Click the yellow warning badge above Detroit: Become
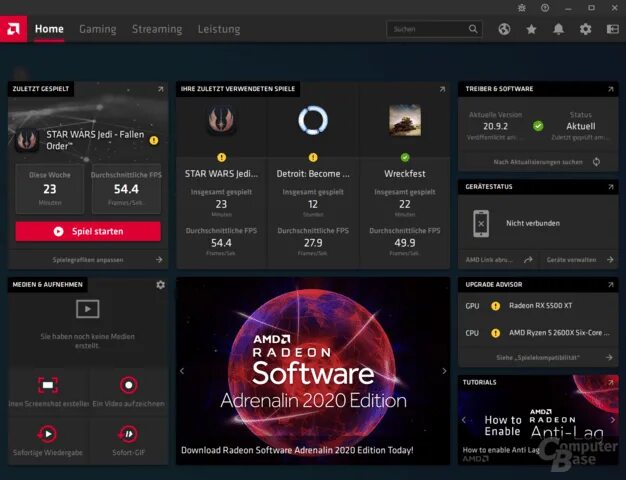The image size is (626, 480). click(313, 157)
